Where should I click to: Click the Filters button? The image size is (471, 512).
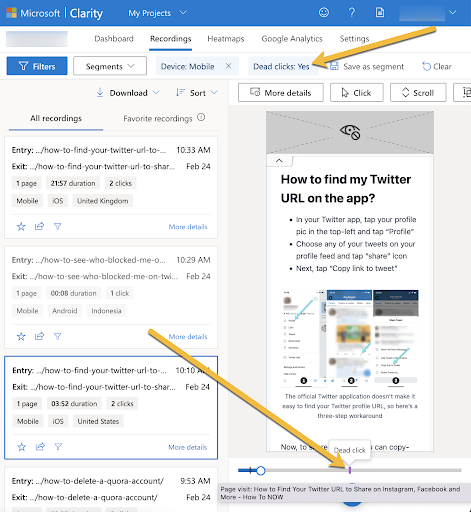click(x=37, y=66)
